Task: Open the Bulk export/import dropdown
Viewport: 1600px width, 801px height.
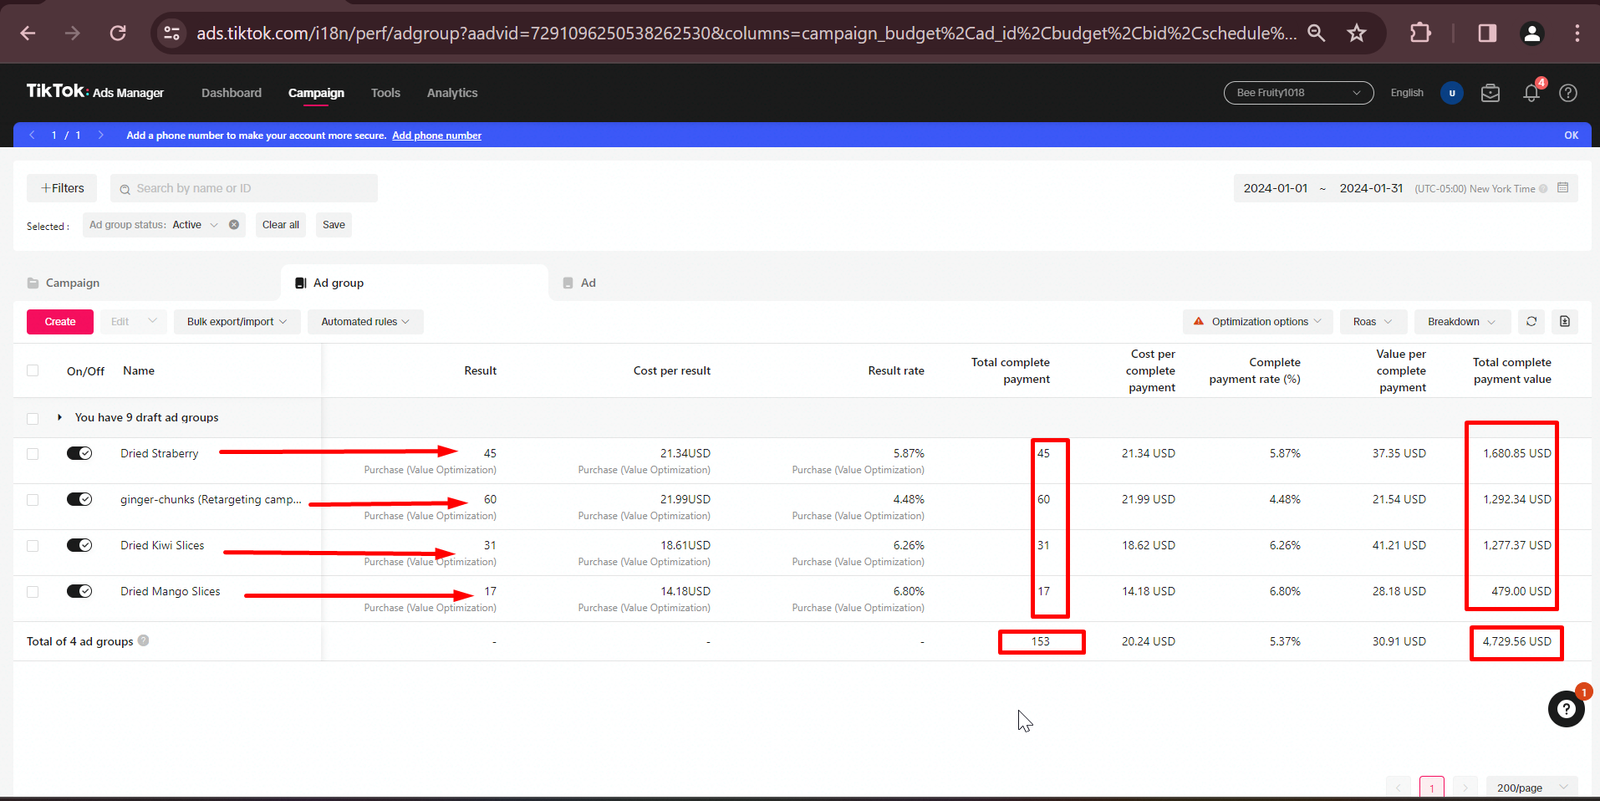Action: point(237,321)
